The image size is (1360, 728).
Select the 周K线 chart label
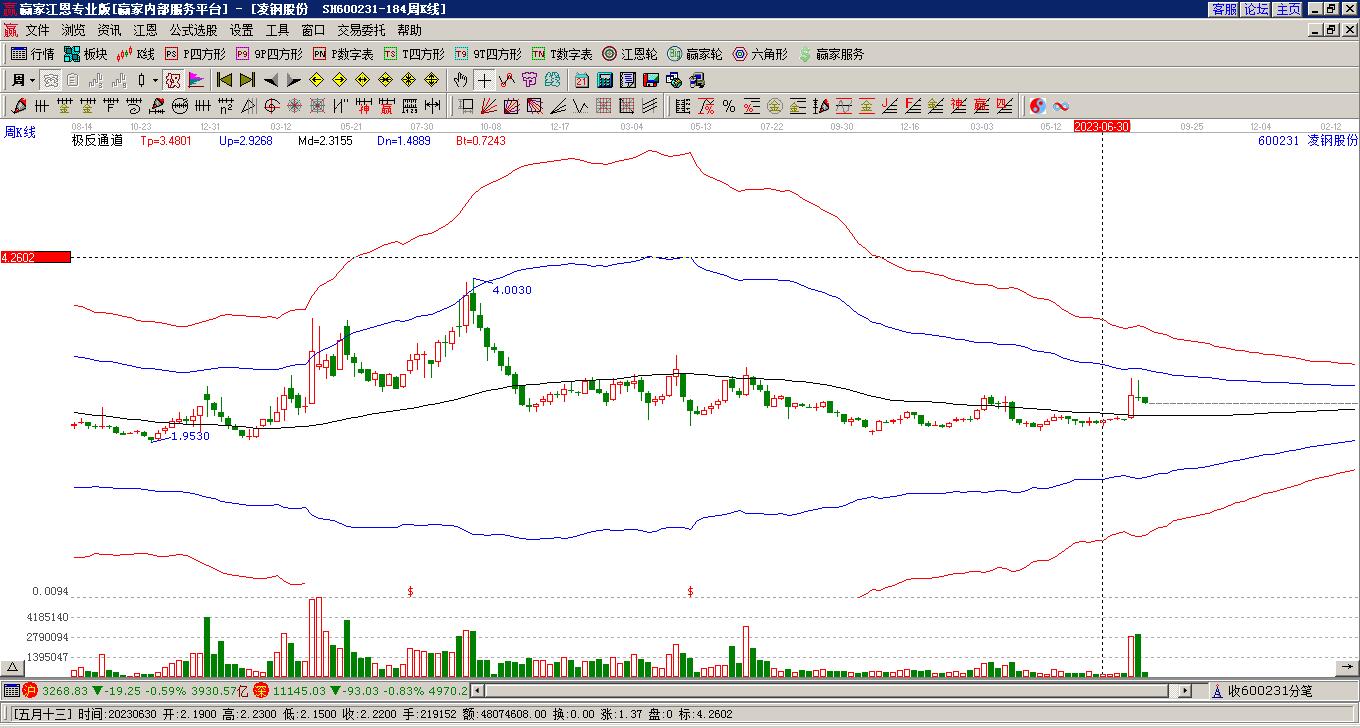click(x=20, y=132)
